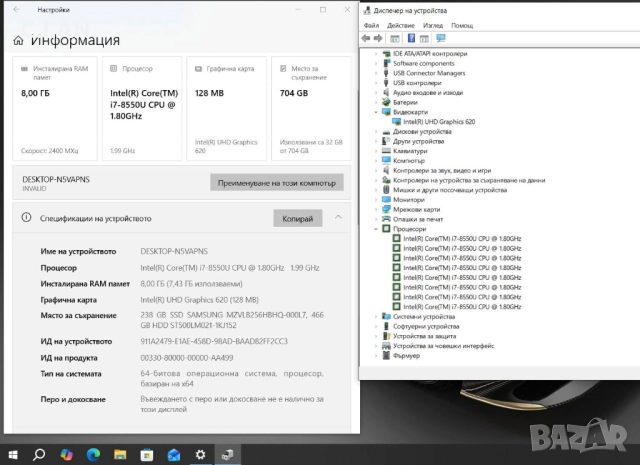Select the last i7-8550U processor entry
The width and height of the screenshot is (640, 465).
click(x=462, y=307)
